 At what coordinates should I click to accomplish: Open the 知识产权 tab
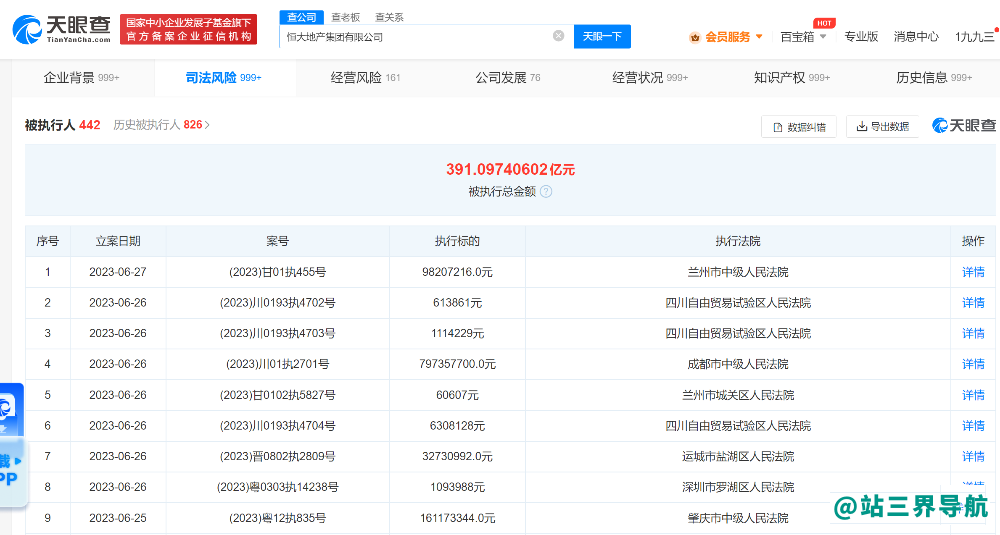pyautogui.click(x=791, y=78)
